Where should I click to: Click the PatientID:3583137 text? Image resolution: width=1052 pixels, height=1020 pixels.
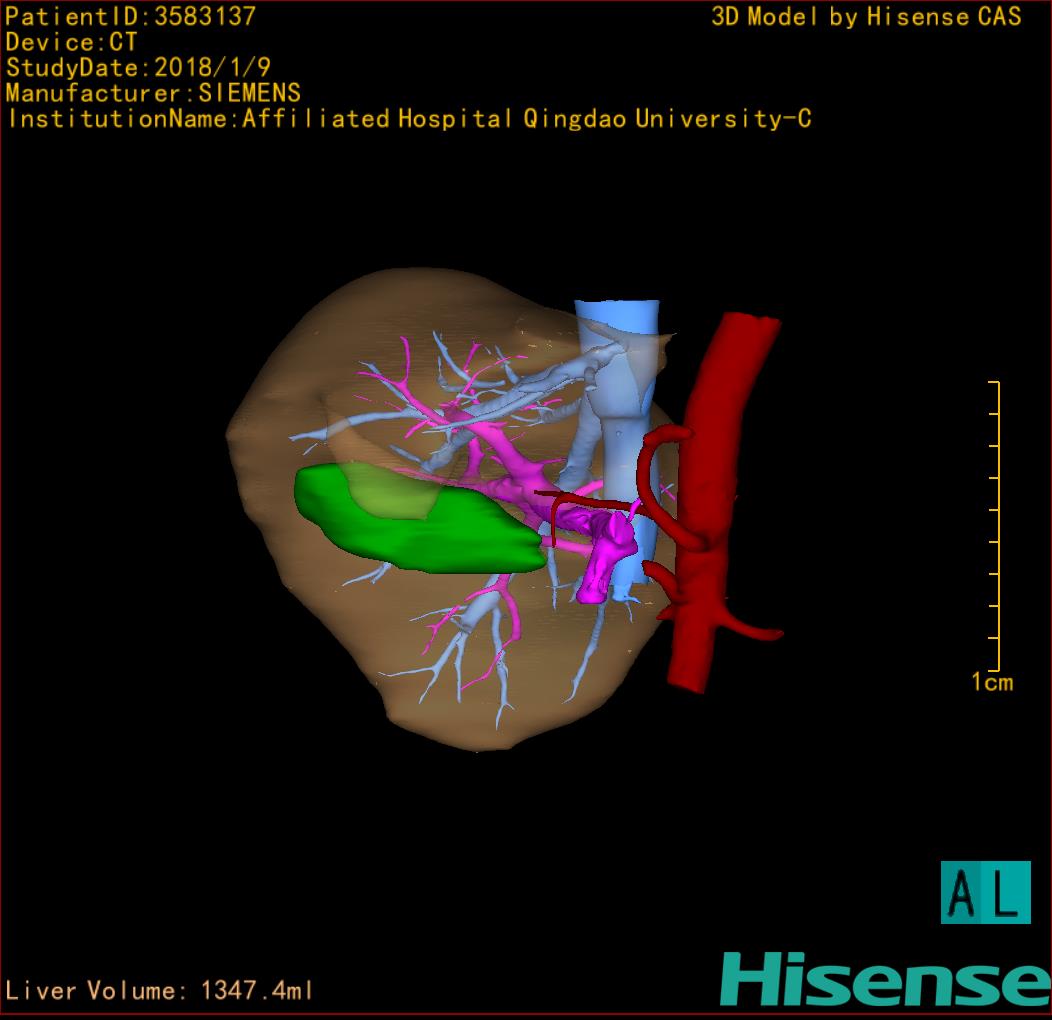pyautogui.click(x=131, y=16)
